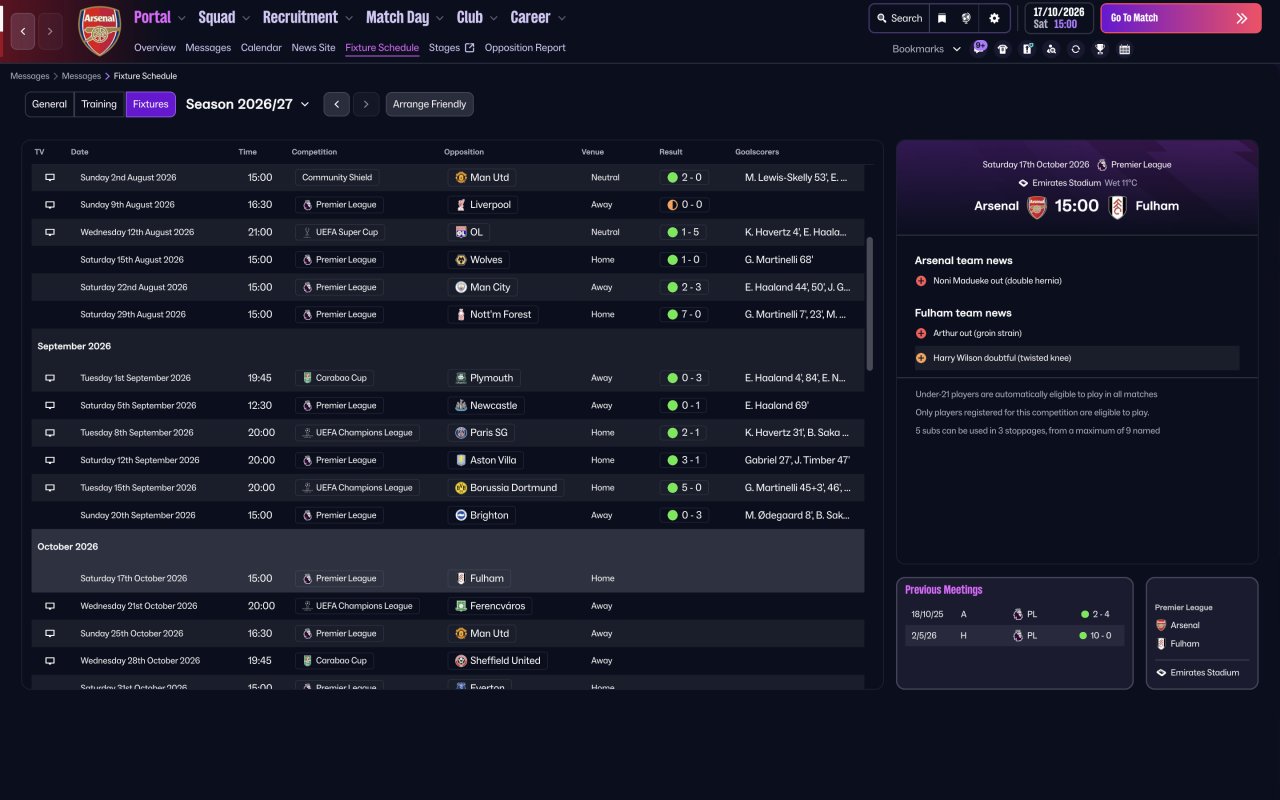Open the world globe icon in header
The image size is (1280, 800).
click(967, 18)
